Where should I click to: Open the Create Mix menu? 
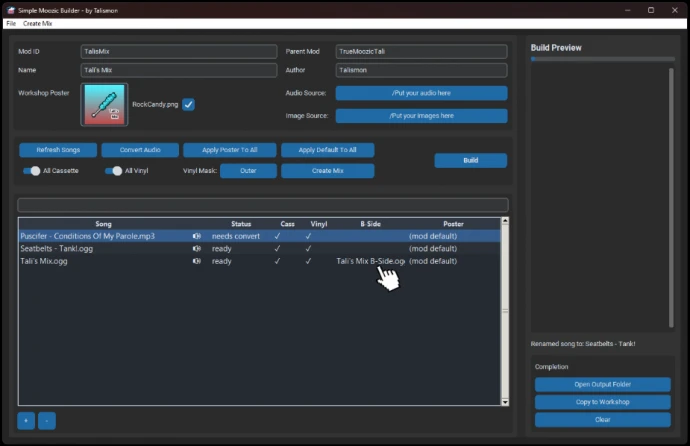(38, 22)
